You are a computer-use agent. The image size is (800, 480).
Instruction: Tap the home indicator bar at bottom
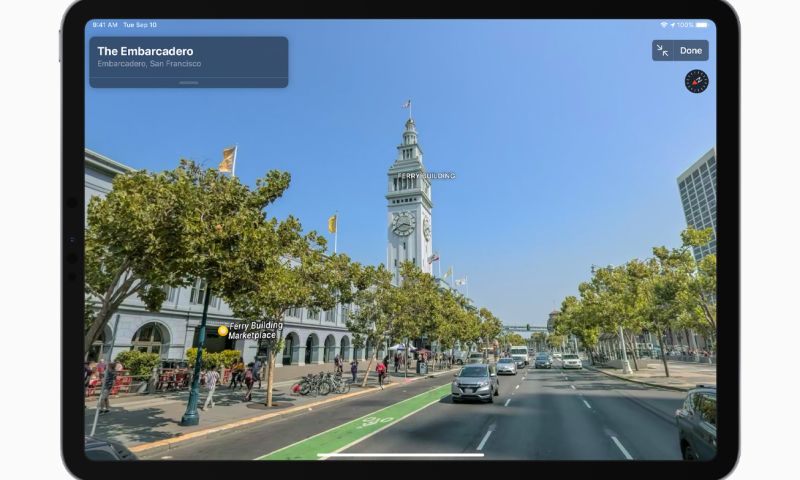coord(400,456)
